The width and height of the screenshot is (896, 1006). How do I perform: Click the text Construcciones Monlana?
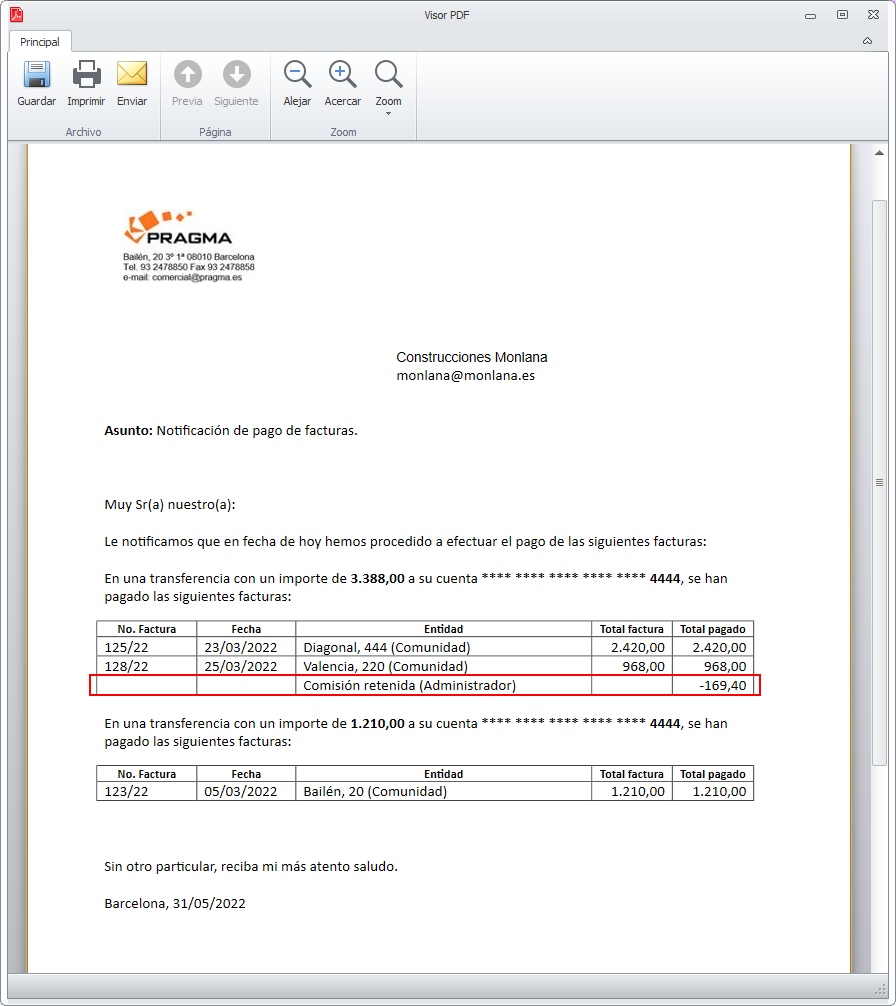472,357
